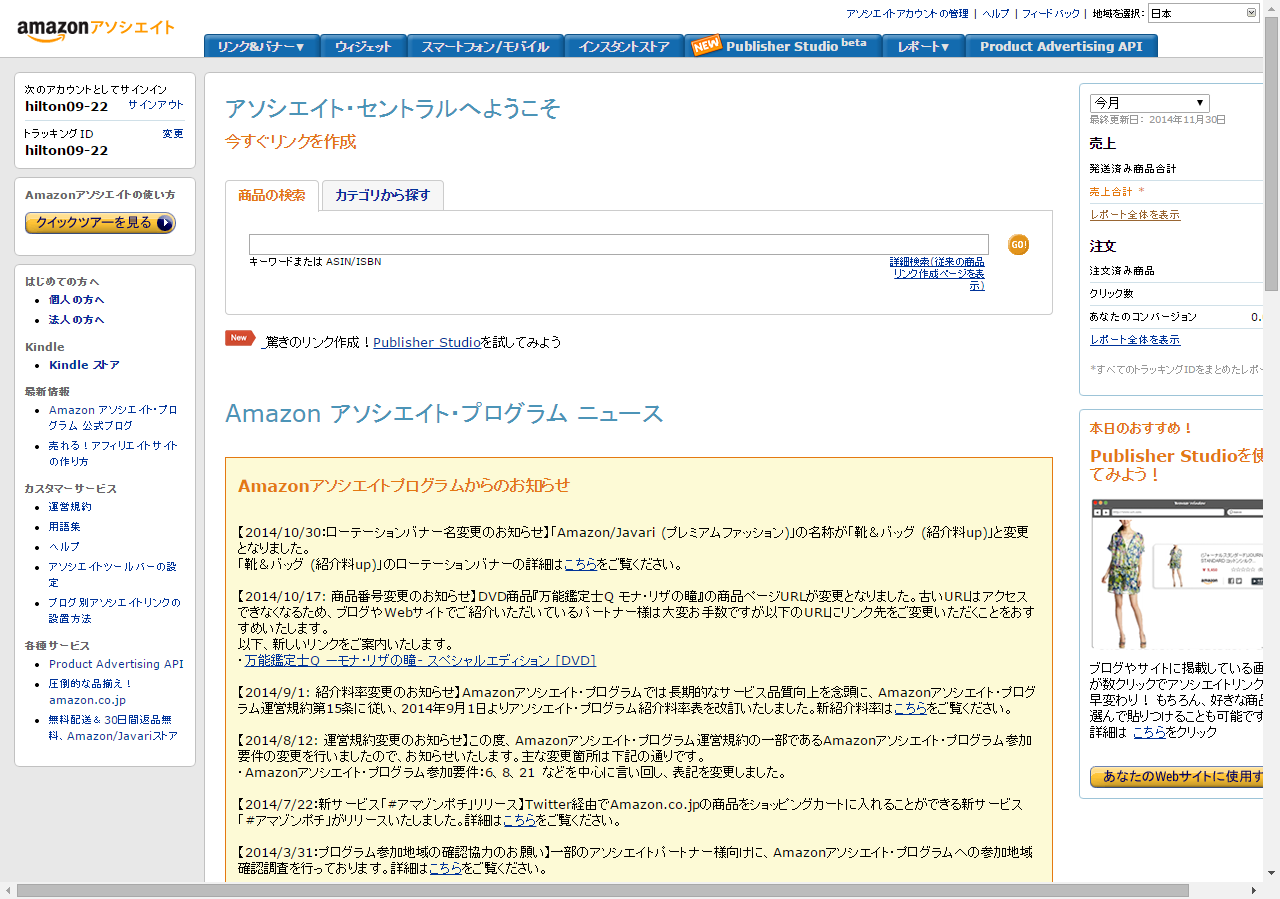Select the 商品の検索 tab
This screenshot has height=899, width=1280.
coord(272,196)
